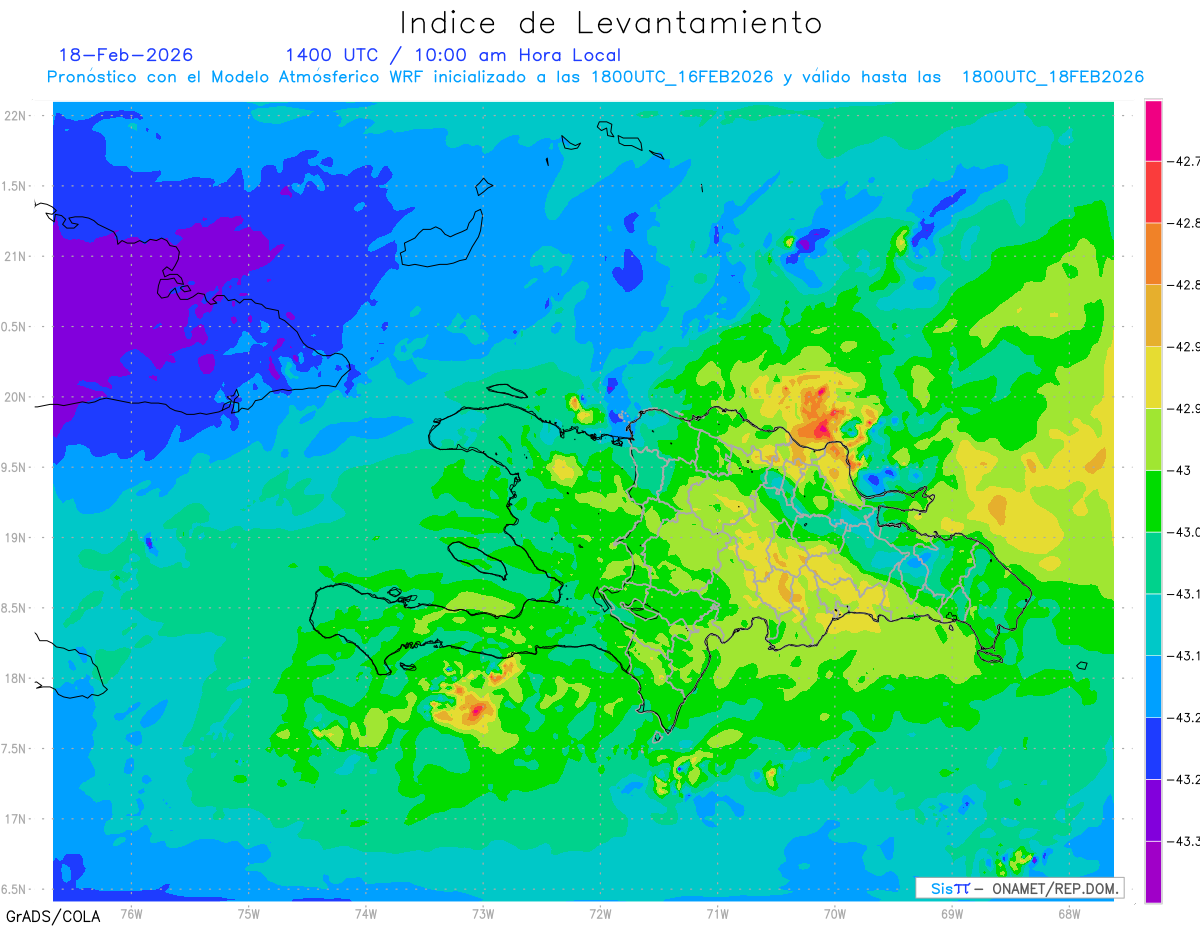The width and height of the screenshot is (1200, 927).
Task: Click the '1400 UTC / 10:00 am Hora Local' text
Action: click(x=453, y=55)
